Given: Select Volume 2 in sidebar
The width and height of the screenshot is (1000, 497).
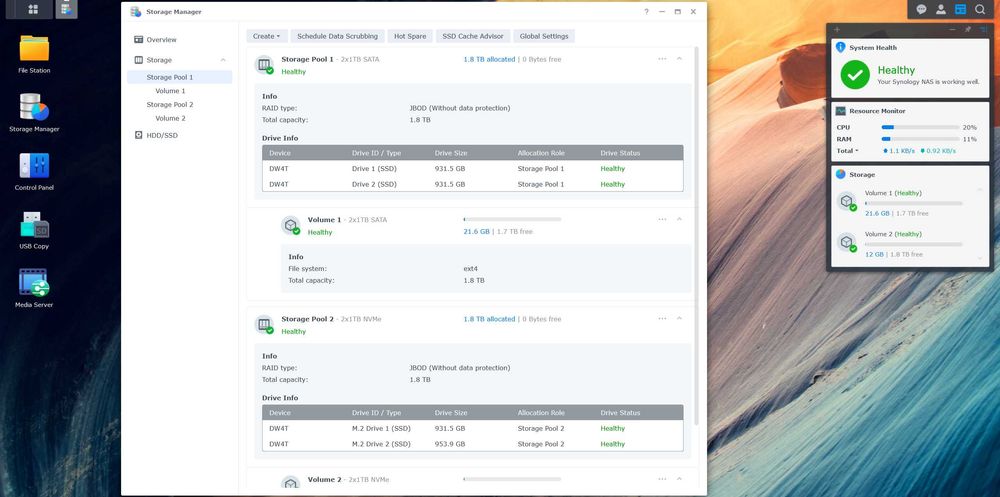Looking at the screenshot, I should [x=170, y=118].
